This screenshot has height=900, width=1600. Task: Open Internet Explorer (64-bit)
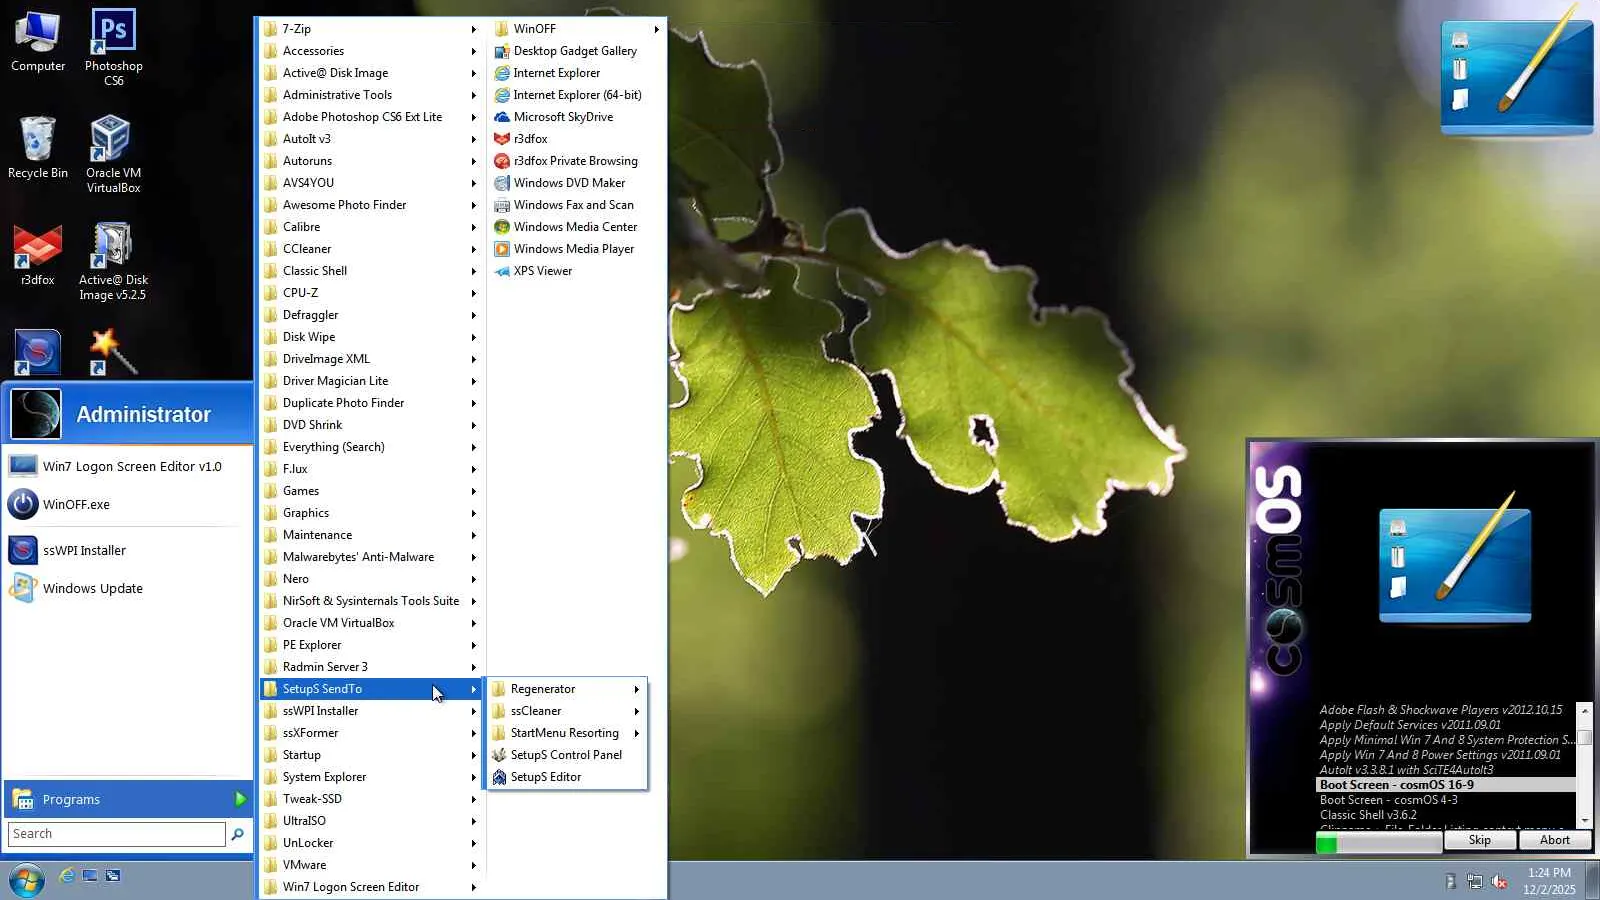click(x=577, y=95)
